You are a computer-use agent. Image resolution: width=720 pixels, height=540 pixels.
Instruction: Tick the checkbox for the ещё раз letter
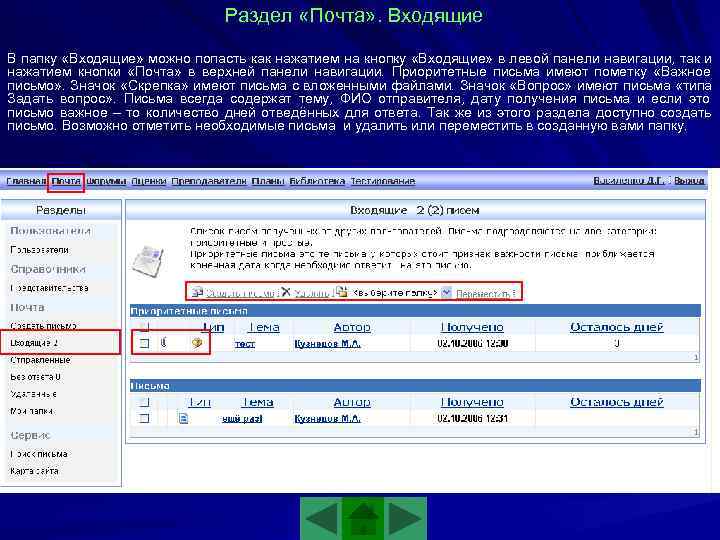point(144,418)
